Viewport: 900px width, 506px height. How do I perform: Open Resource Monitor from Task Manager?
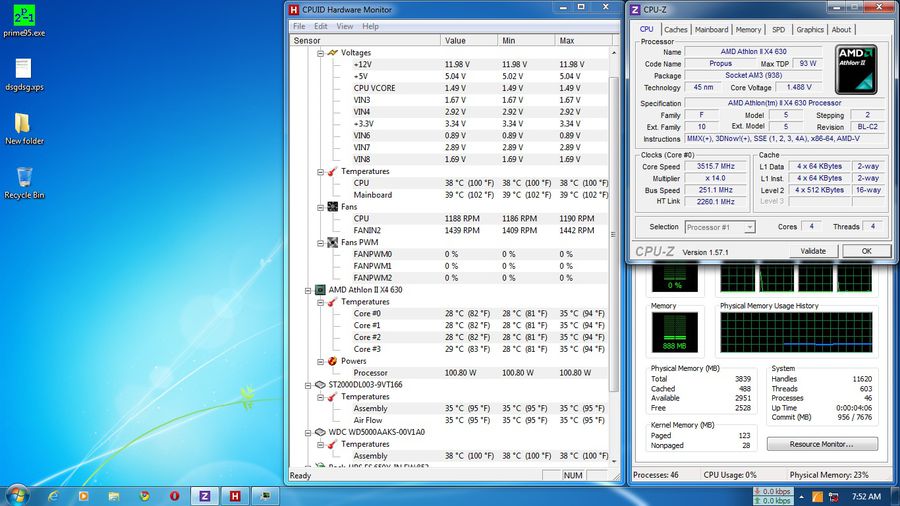(x=821, y=444)
